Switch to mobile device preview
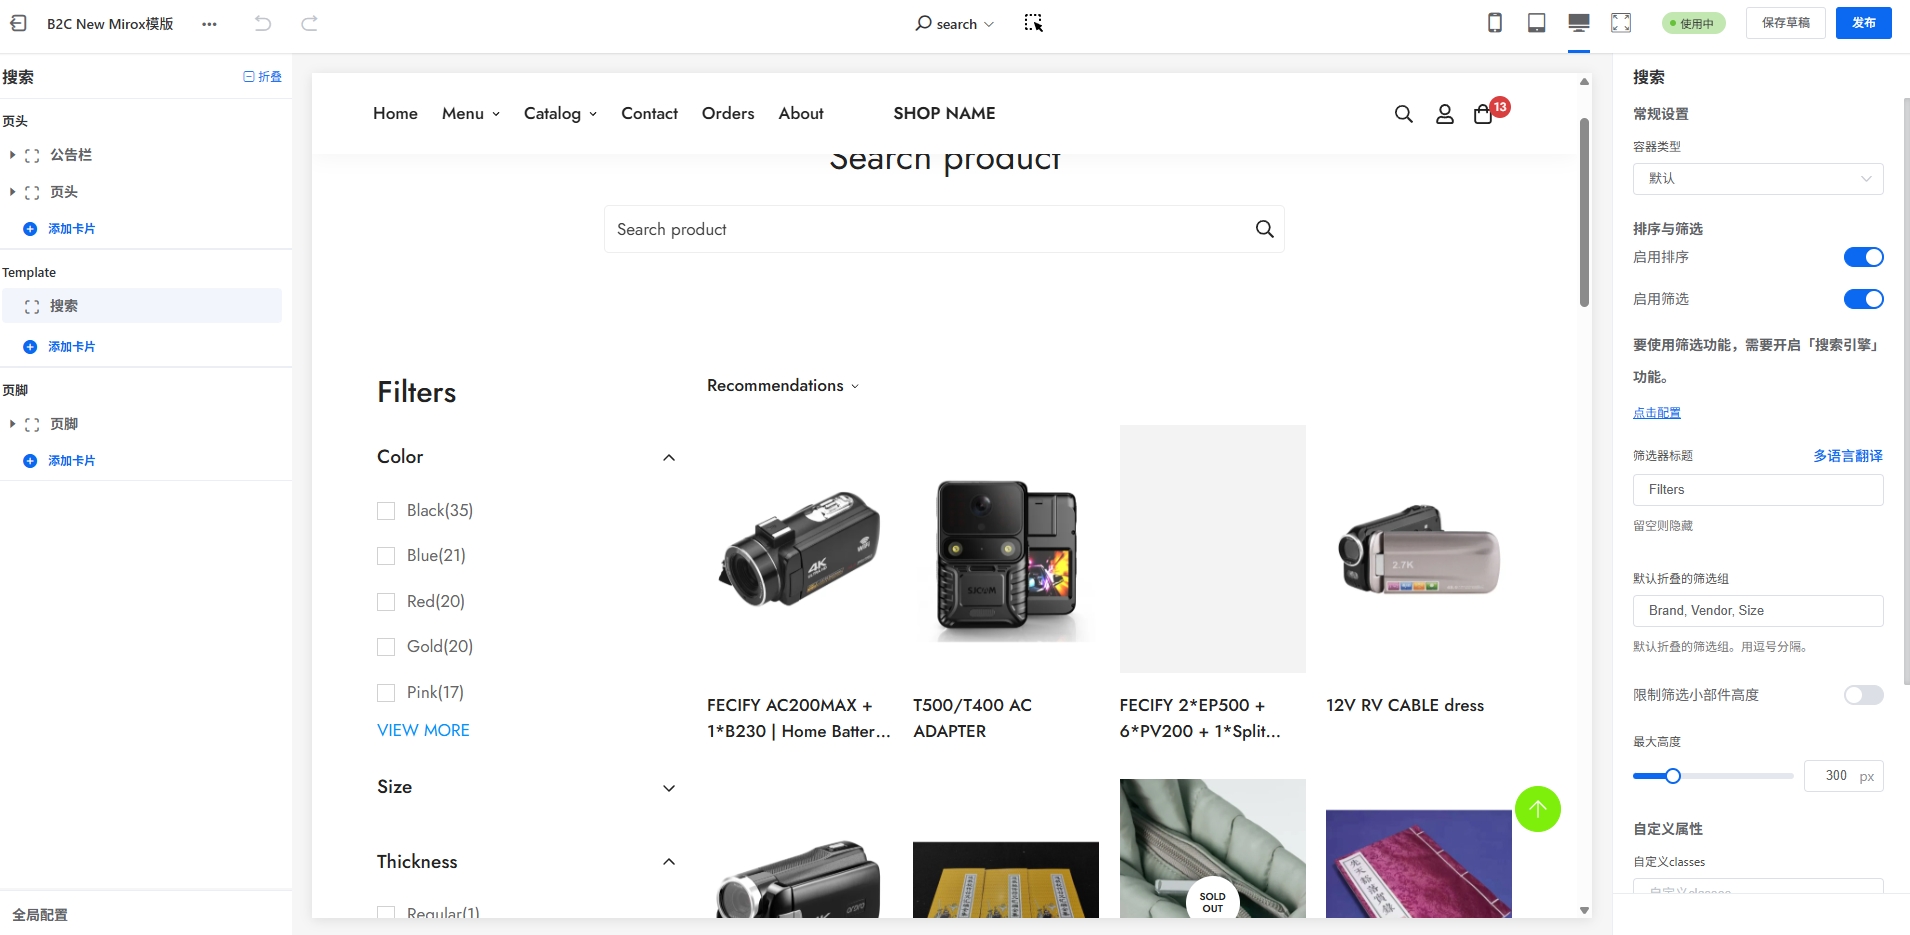 (x=1495, y=23)
